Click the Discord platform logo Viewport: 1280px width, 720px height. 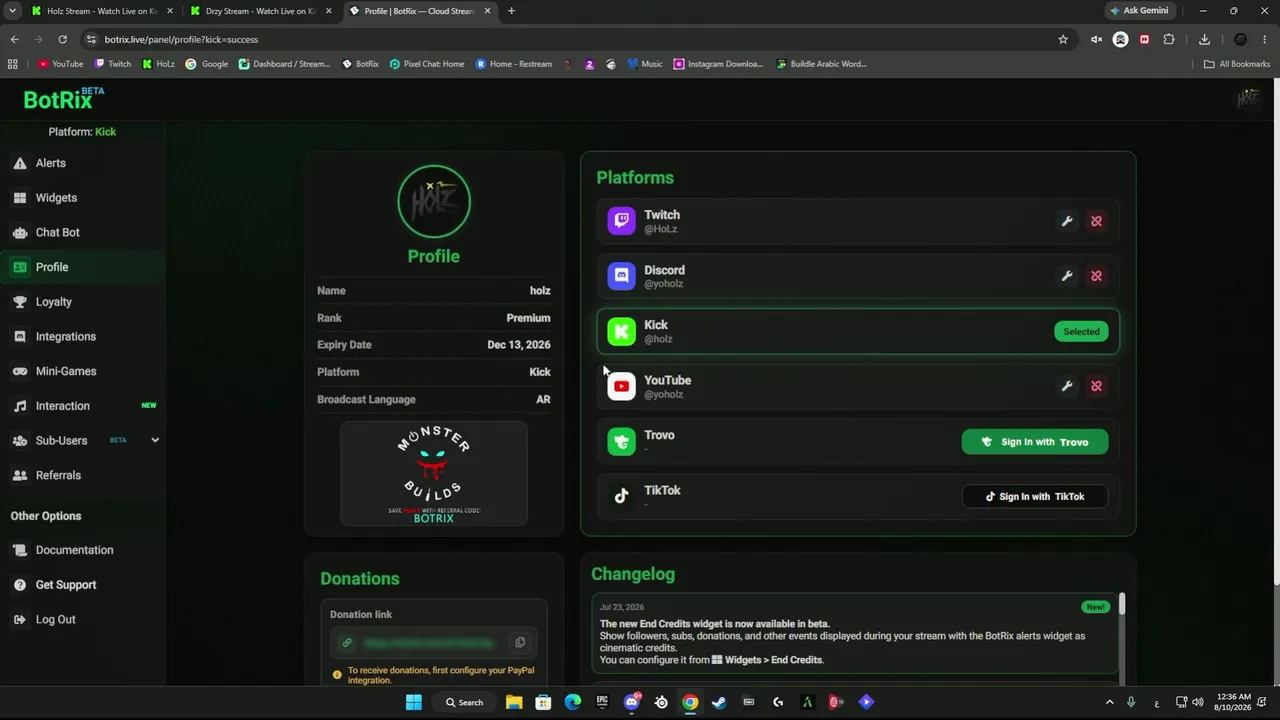pyautogui.click(x=621, y=276)
